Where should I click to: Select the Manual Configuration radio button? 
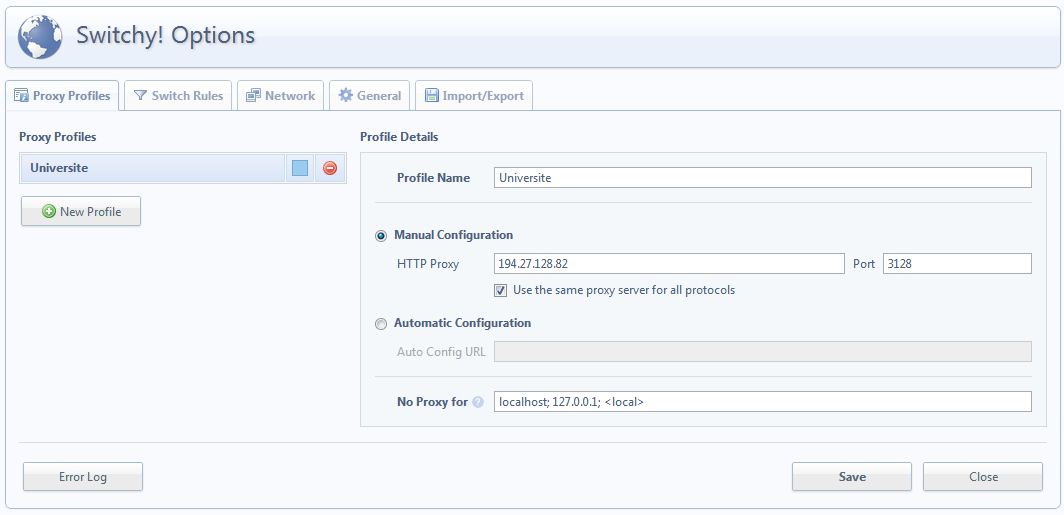pos(380,236)
